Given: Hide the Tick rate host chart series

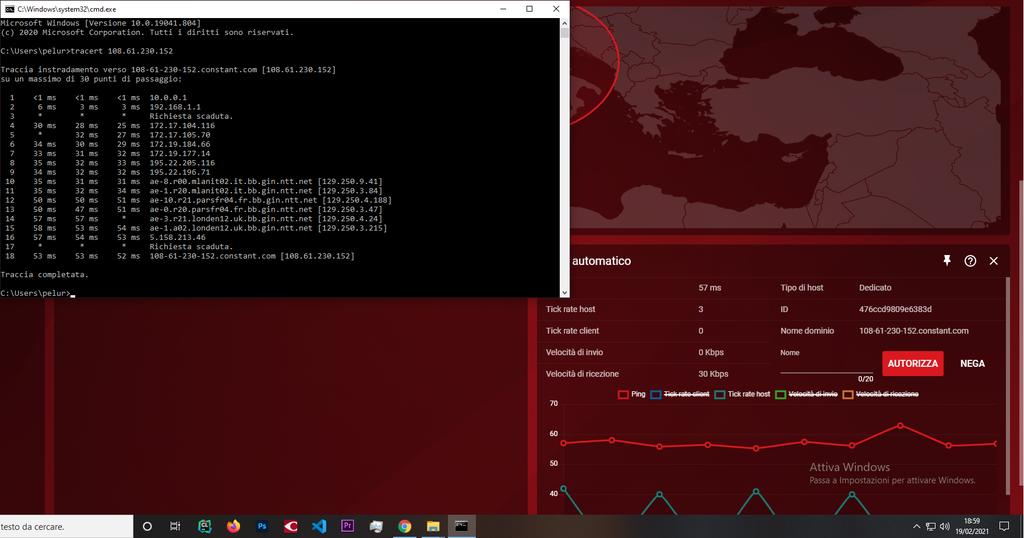Looking at the screenshot, I should 742,395.
